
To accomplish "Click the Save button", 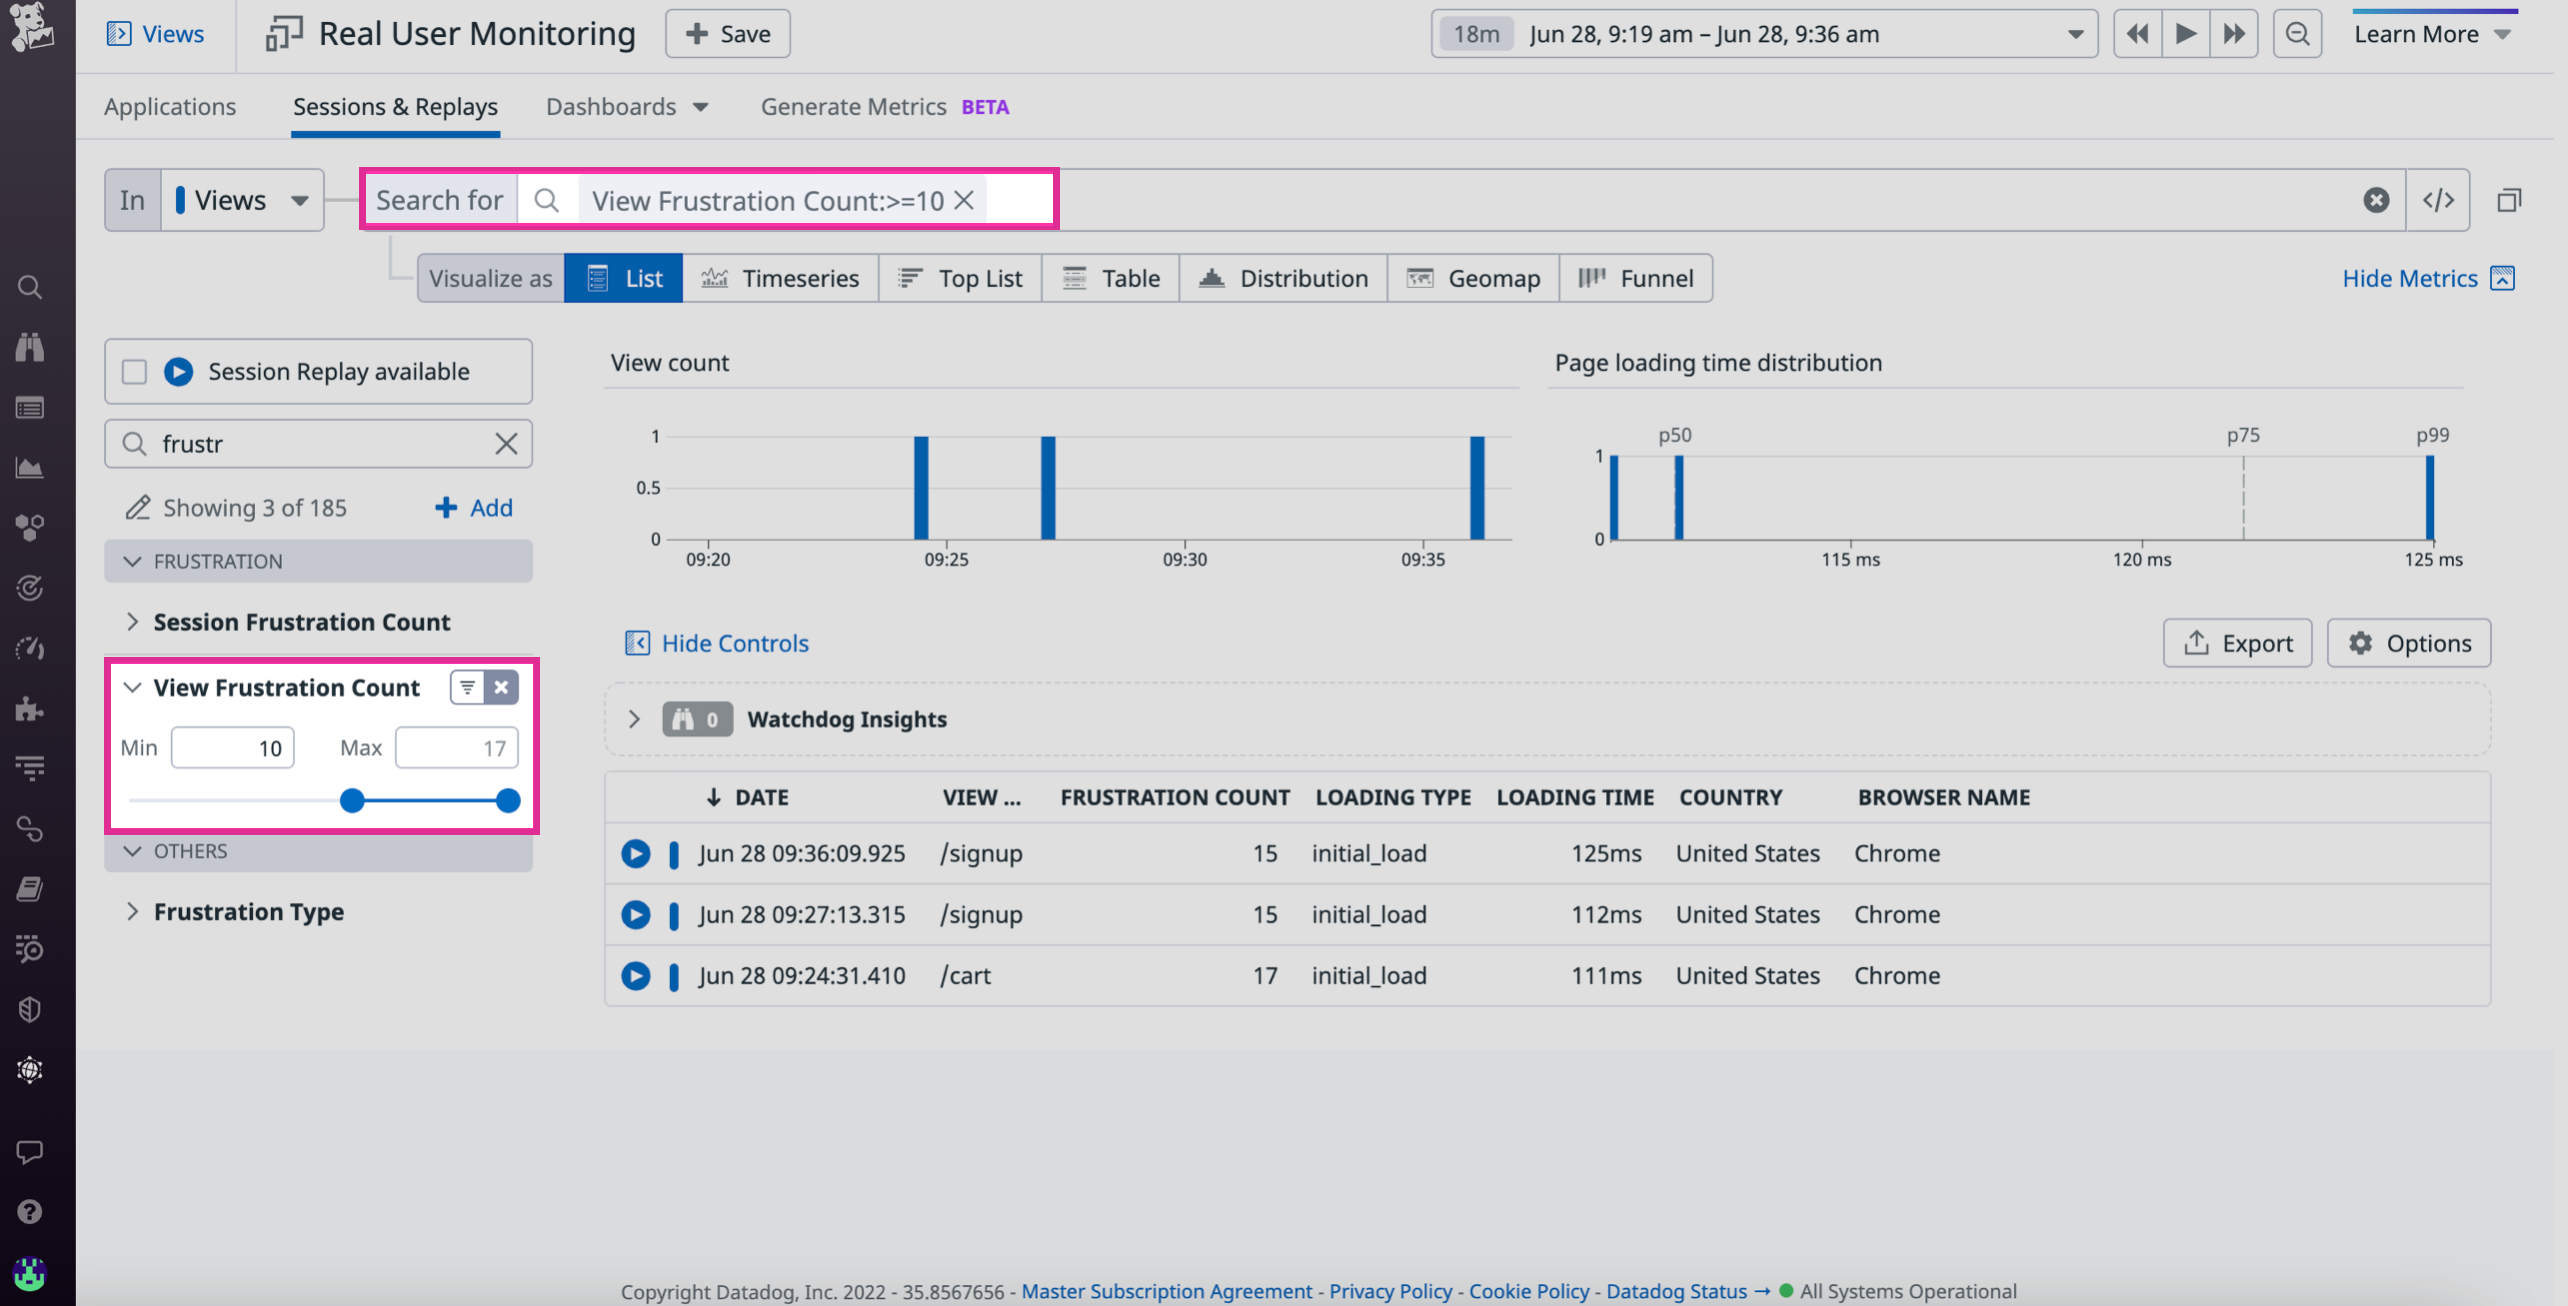I will click(x=728, y=34).
